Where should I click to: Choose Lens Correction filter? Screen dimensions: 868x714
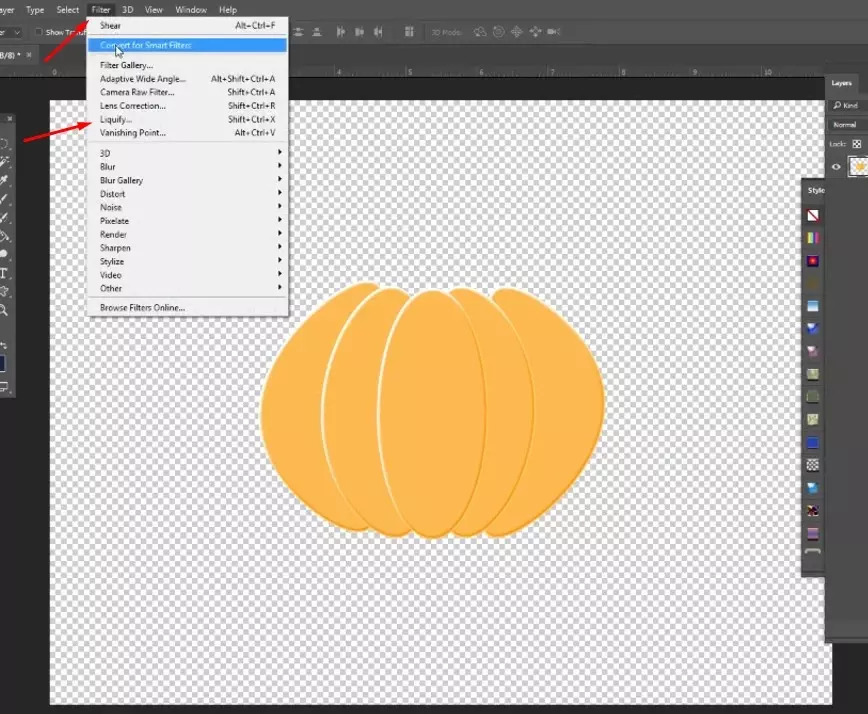187,106
